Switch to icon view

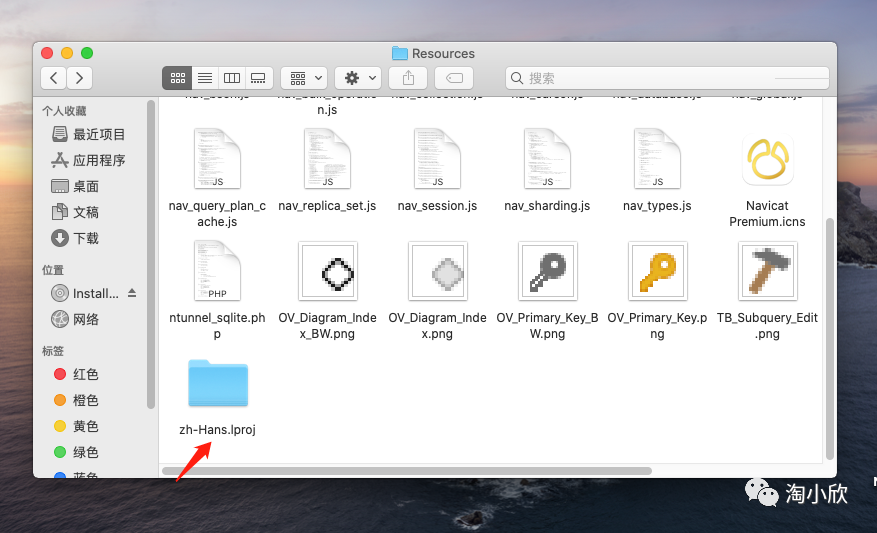tap(177, 78)
